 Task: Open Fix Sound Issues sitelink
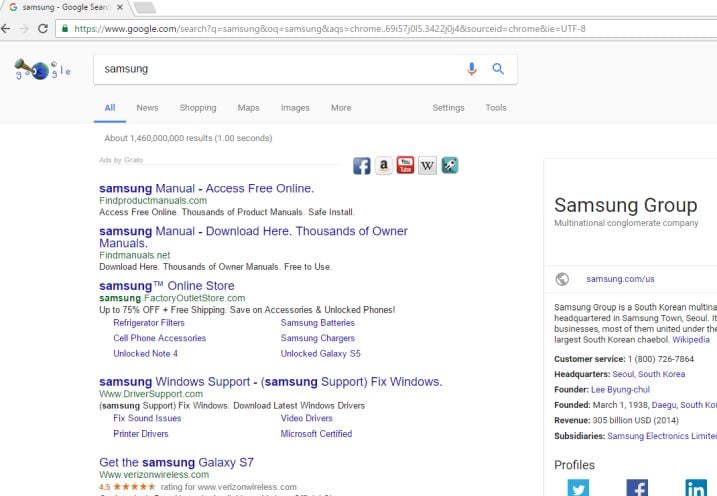pyautogui.click(x=147, y=418)
